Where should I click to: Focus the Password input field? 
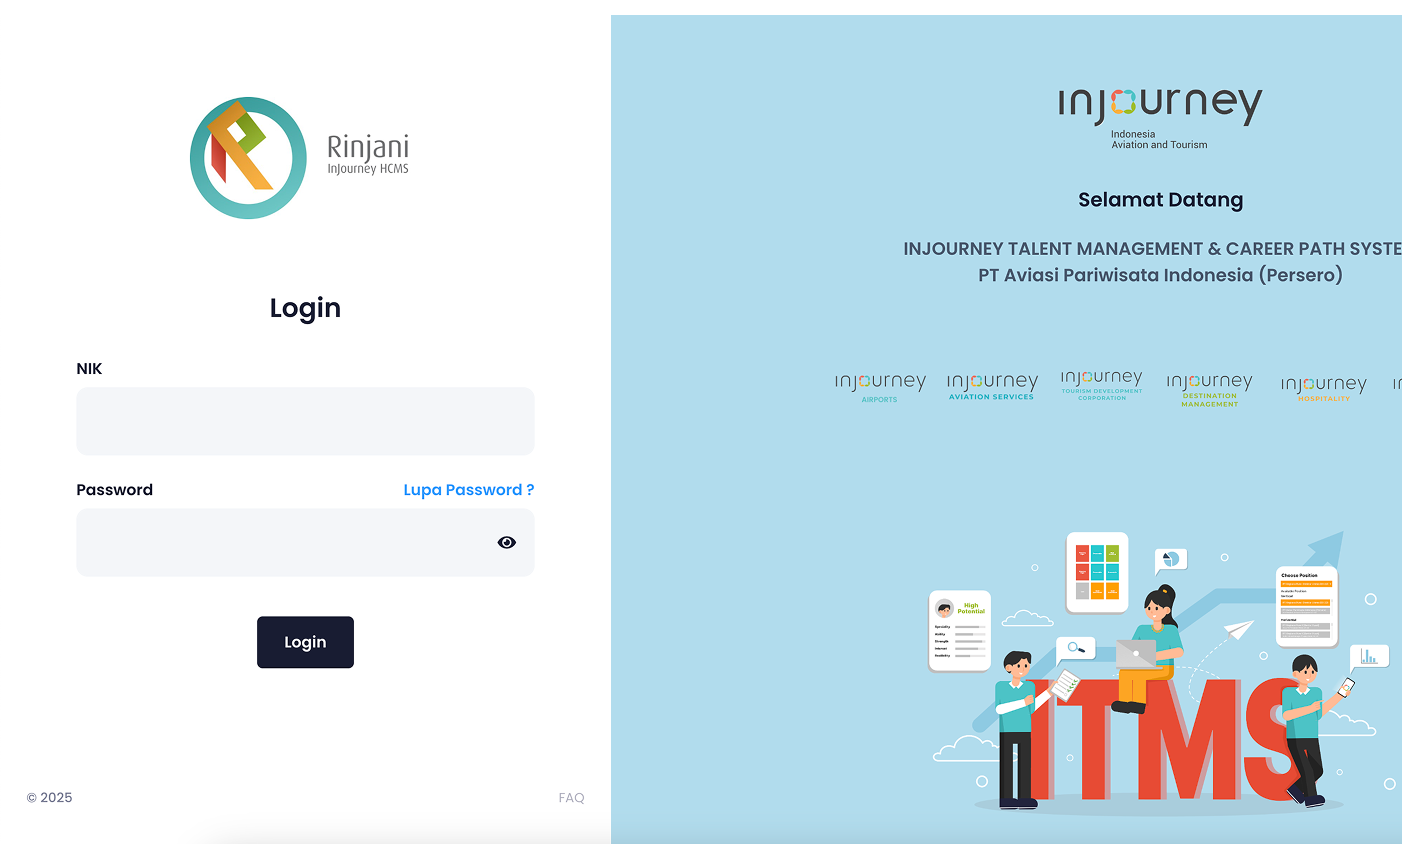305,542
